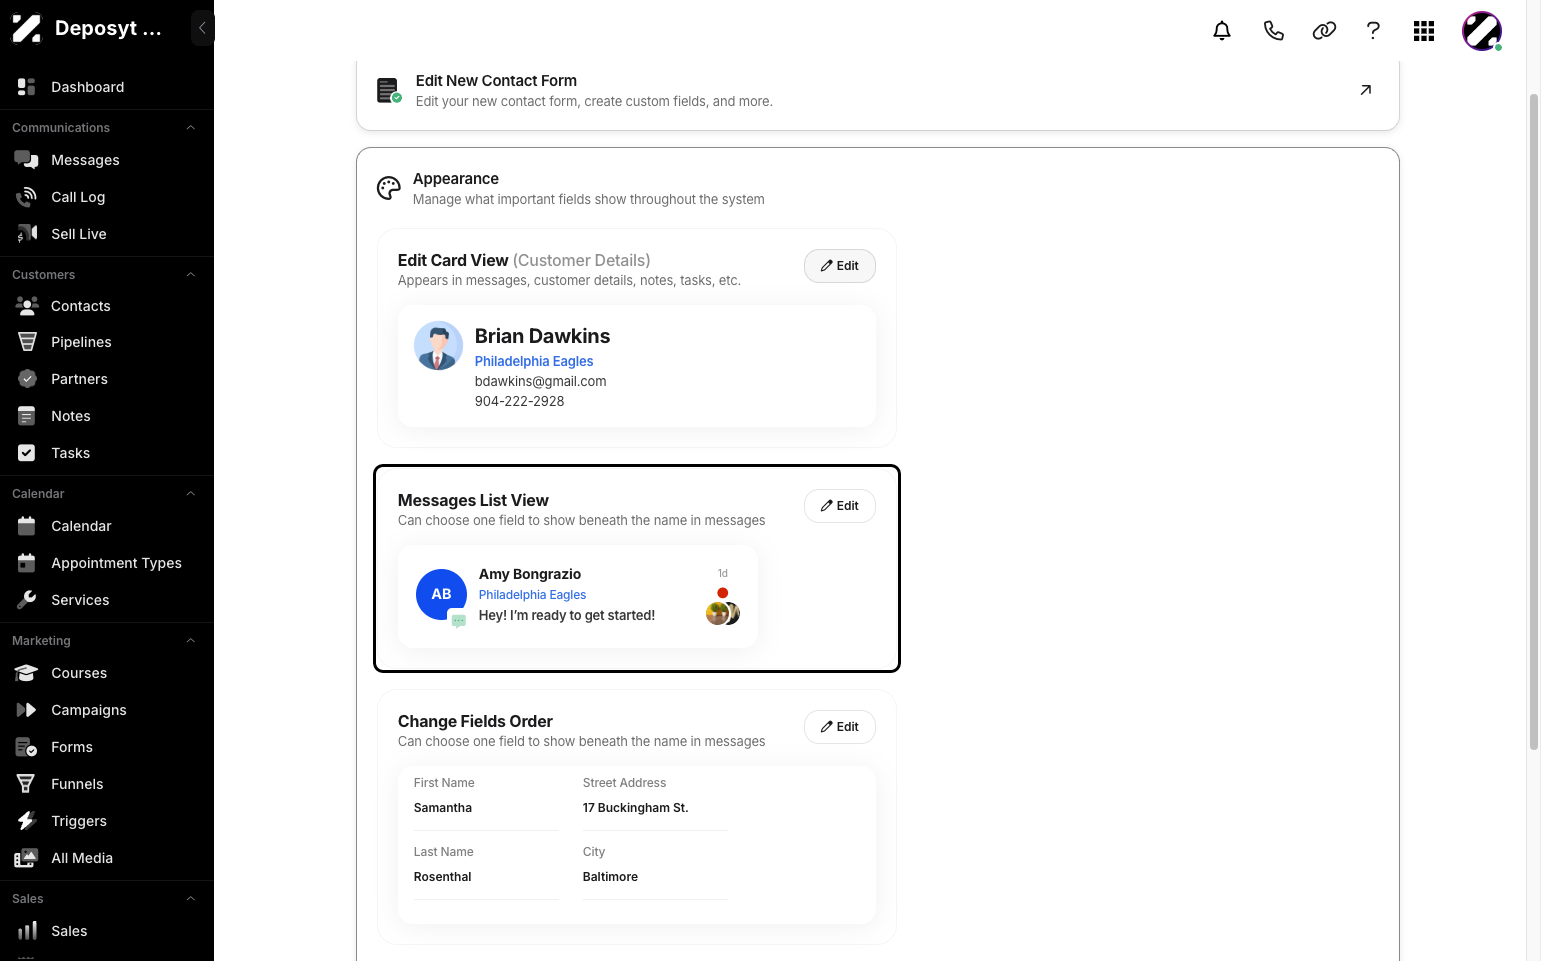
Task: Collapse the Calendar section chevron
Action: pos(190,494)
